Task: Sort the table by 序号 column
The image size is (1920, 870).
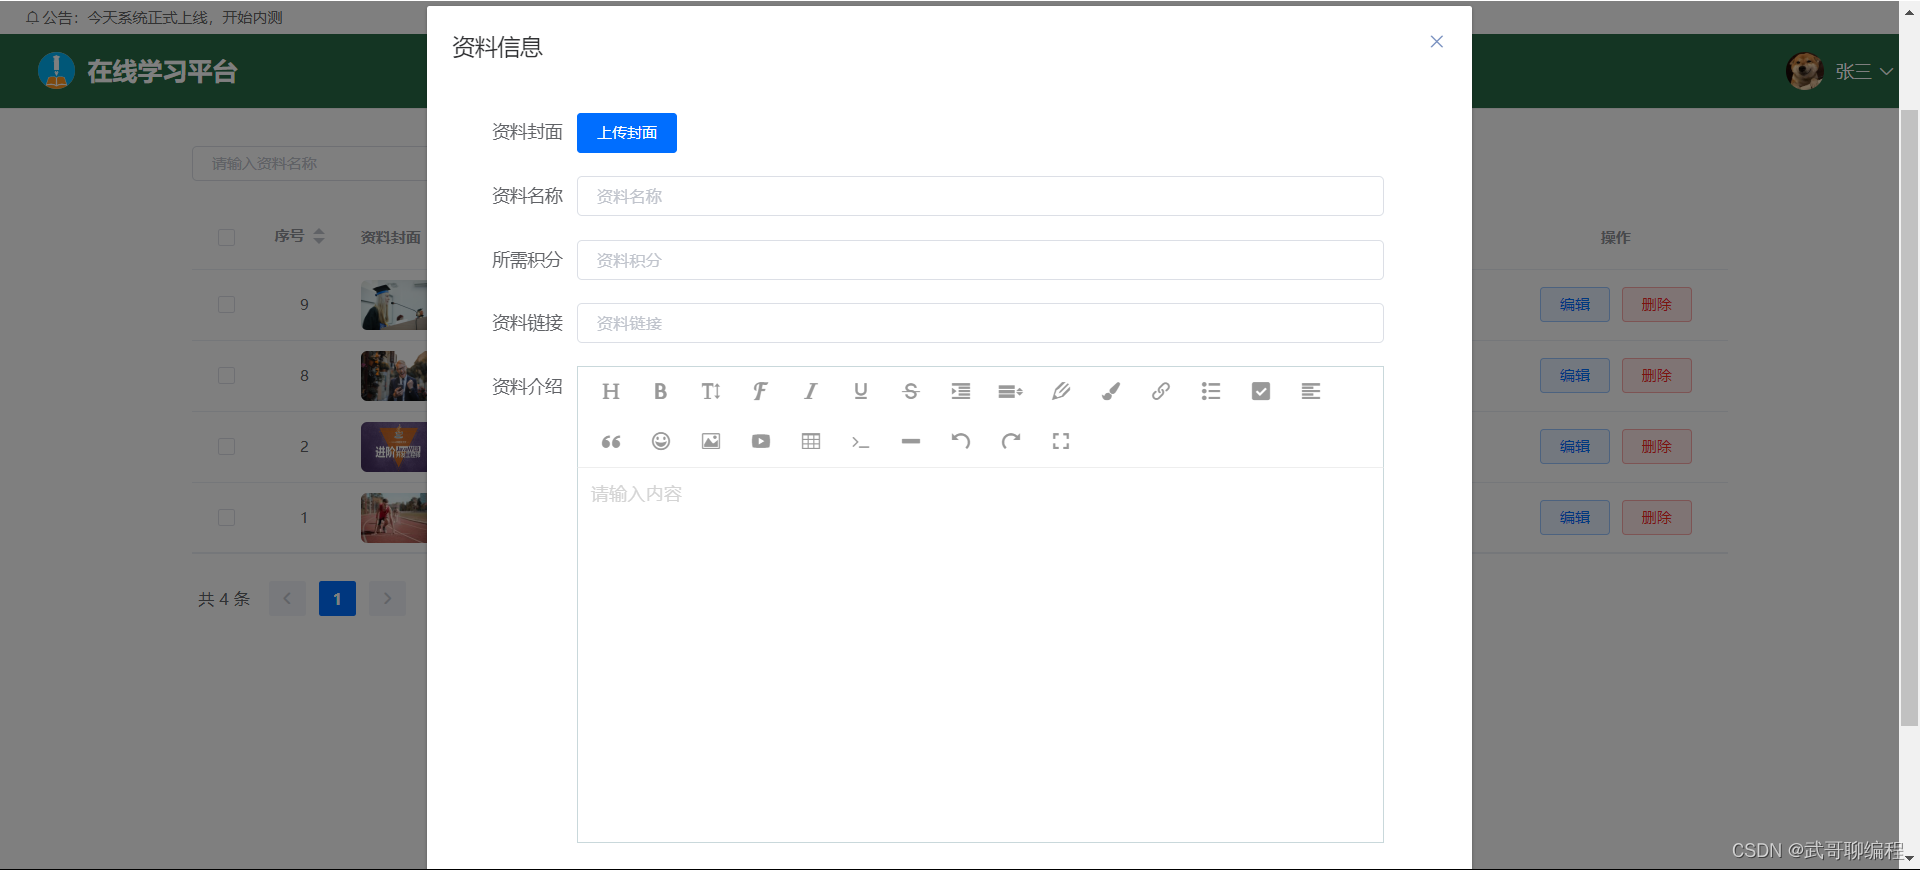Action: point(319,236)
